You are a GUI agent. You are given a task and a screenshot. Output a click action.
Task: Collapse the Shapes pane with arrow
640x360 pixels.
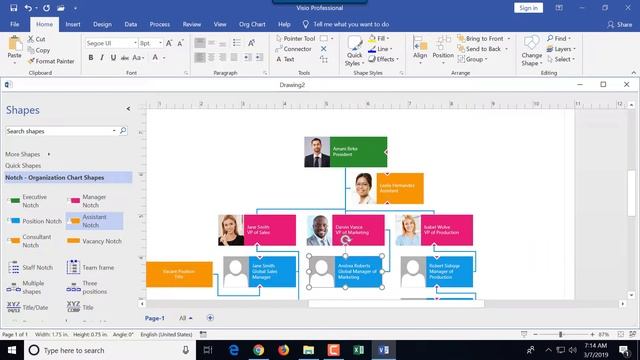pos(128,109)
